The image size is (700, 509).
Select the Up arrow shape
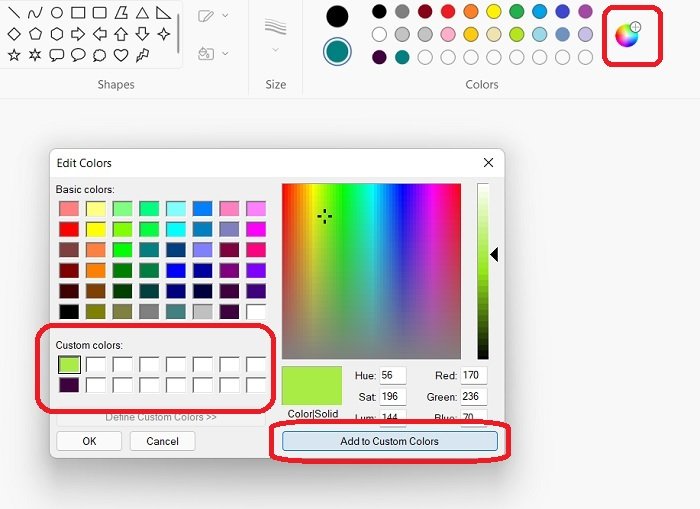(121, 34)
